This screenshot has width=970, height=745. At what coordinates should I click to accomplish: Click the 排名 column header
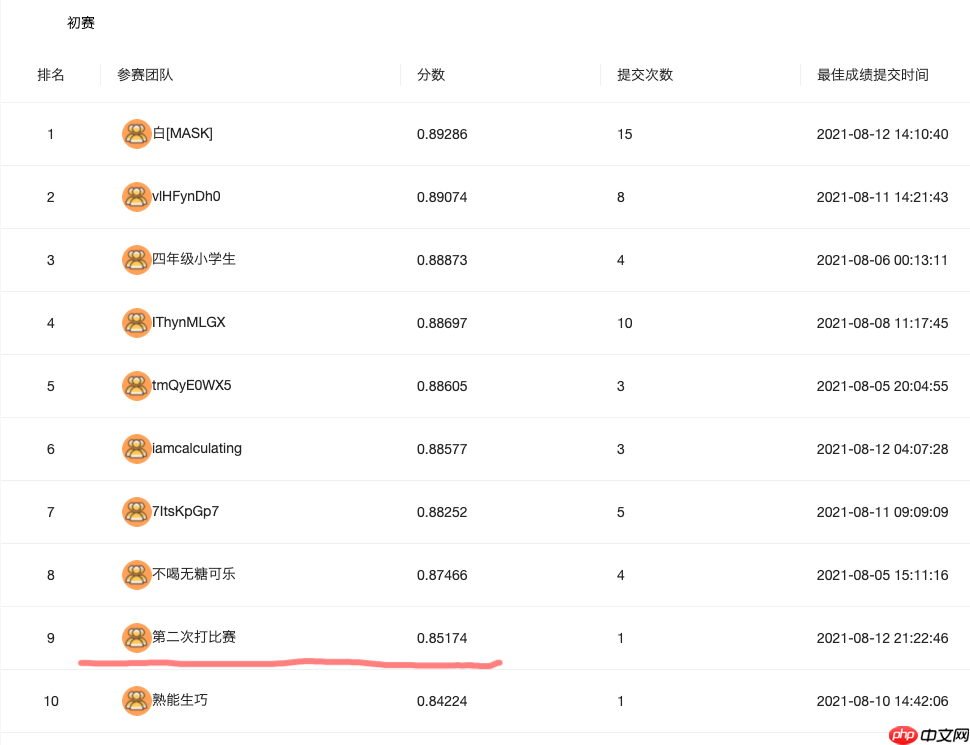[51, 74]
